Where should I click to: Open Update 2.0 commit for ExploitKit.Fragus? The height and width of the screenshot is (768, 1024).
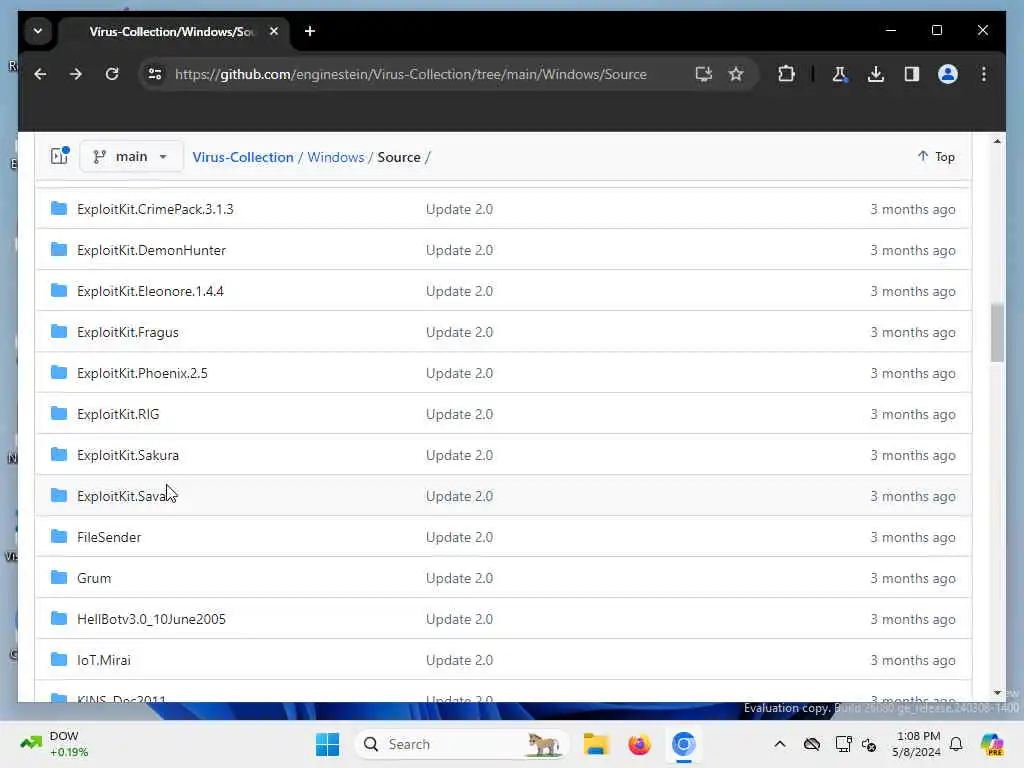pos(459,332)
